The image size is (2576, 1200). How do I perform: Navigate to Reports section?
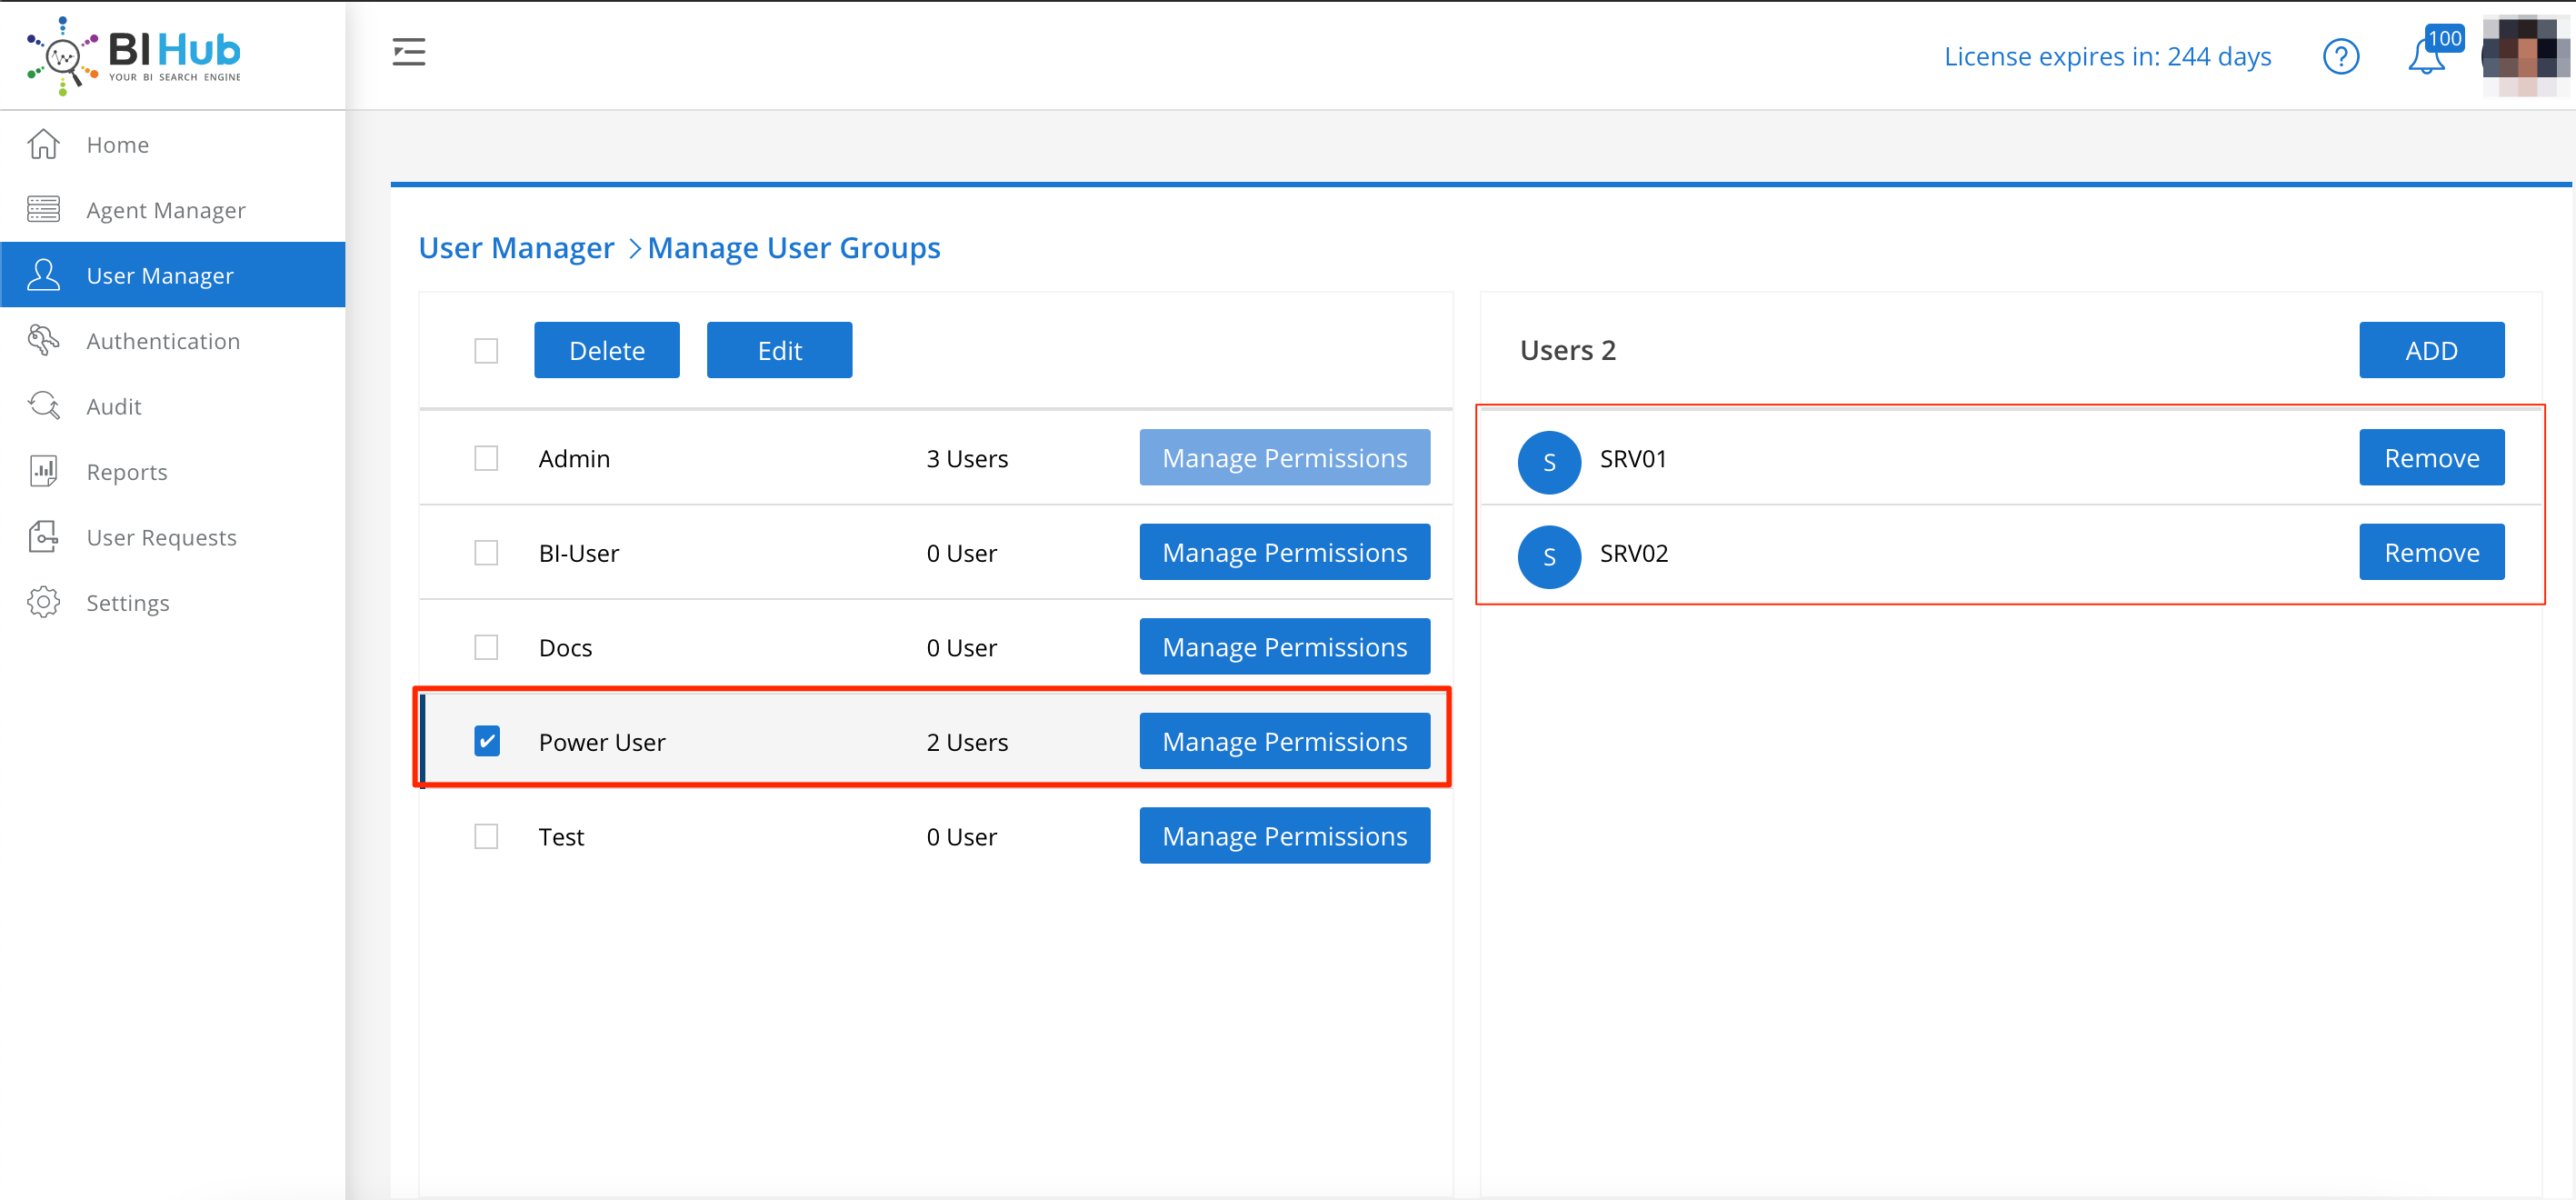pyautogui.click(x=128, y=472)
